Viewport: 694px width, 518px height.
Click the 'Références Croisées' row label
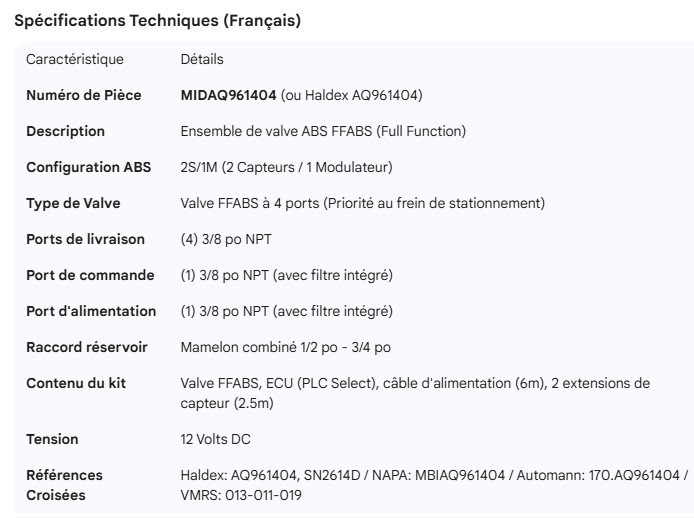pyautogui.click(x=64, y=484)
